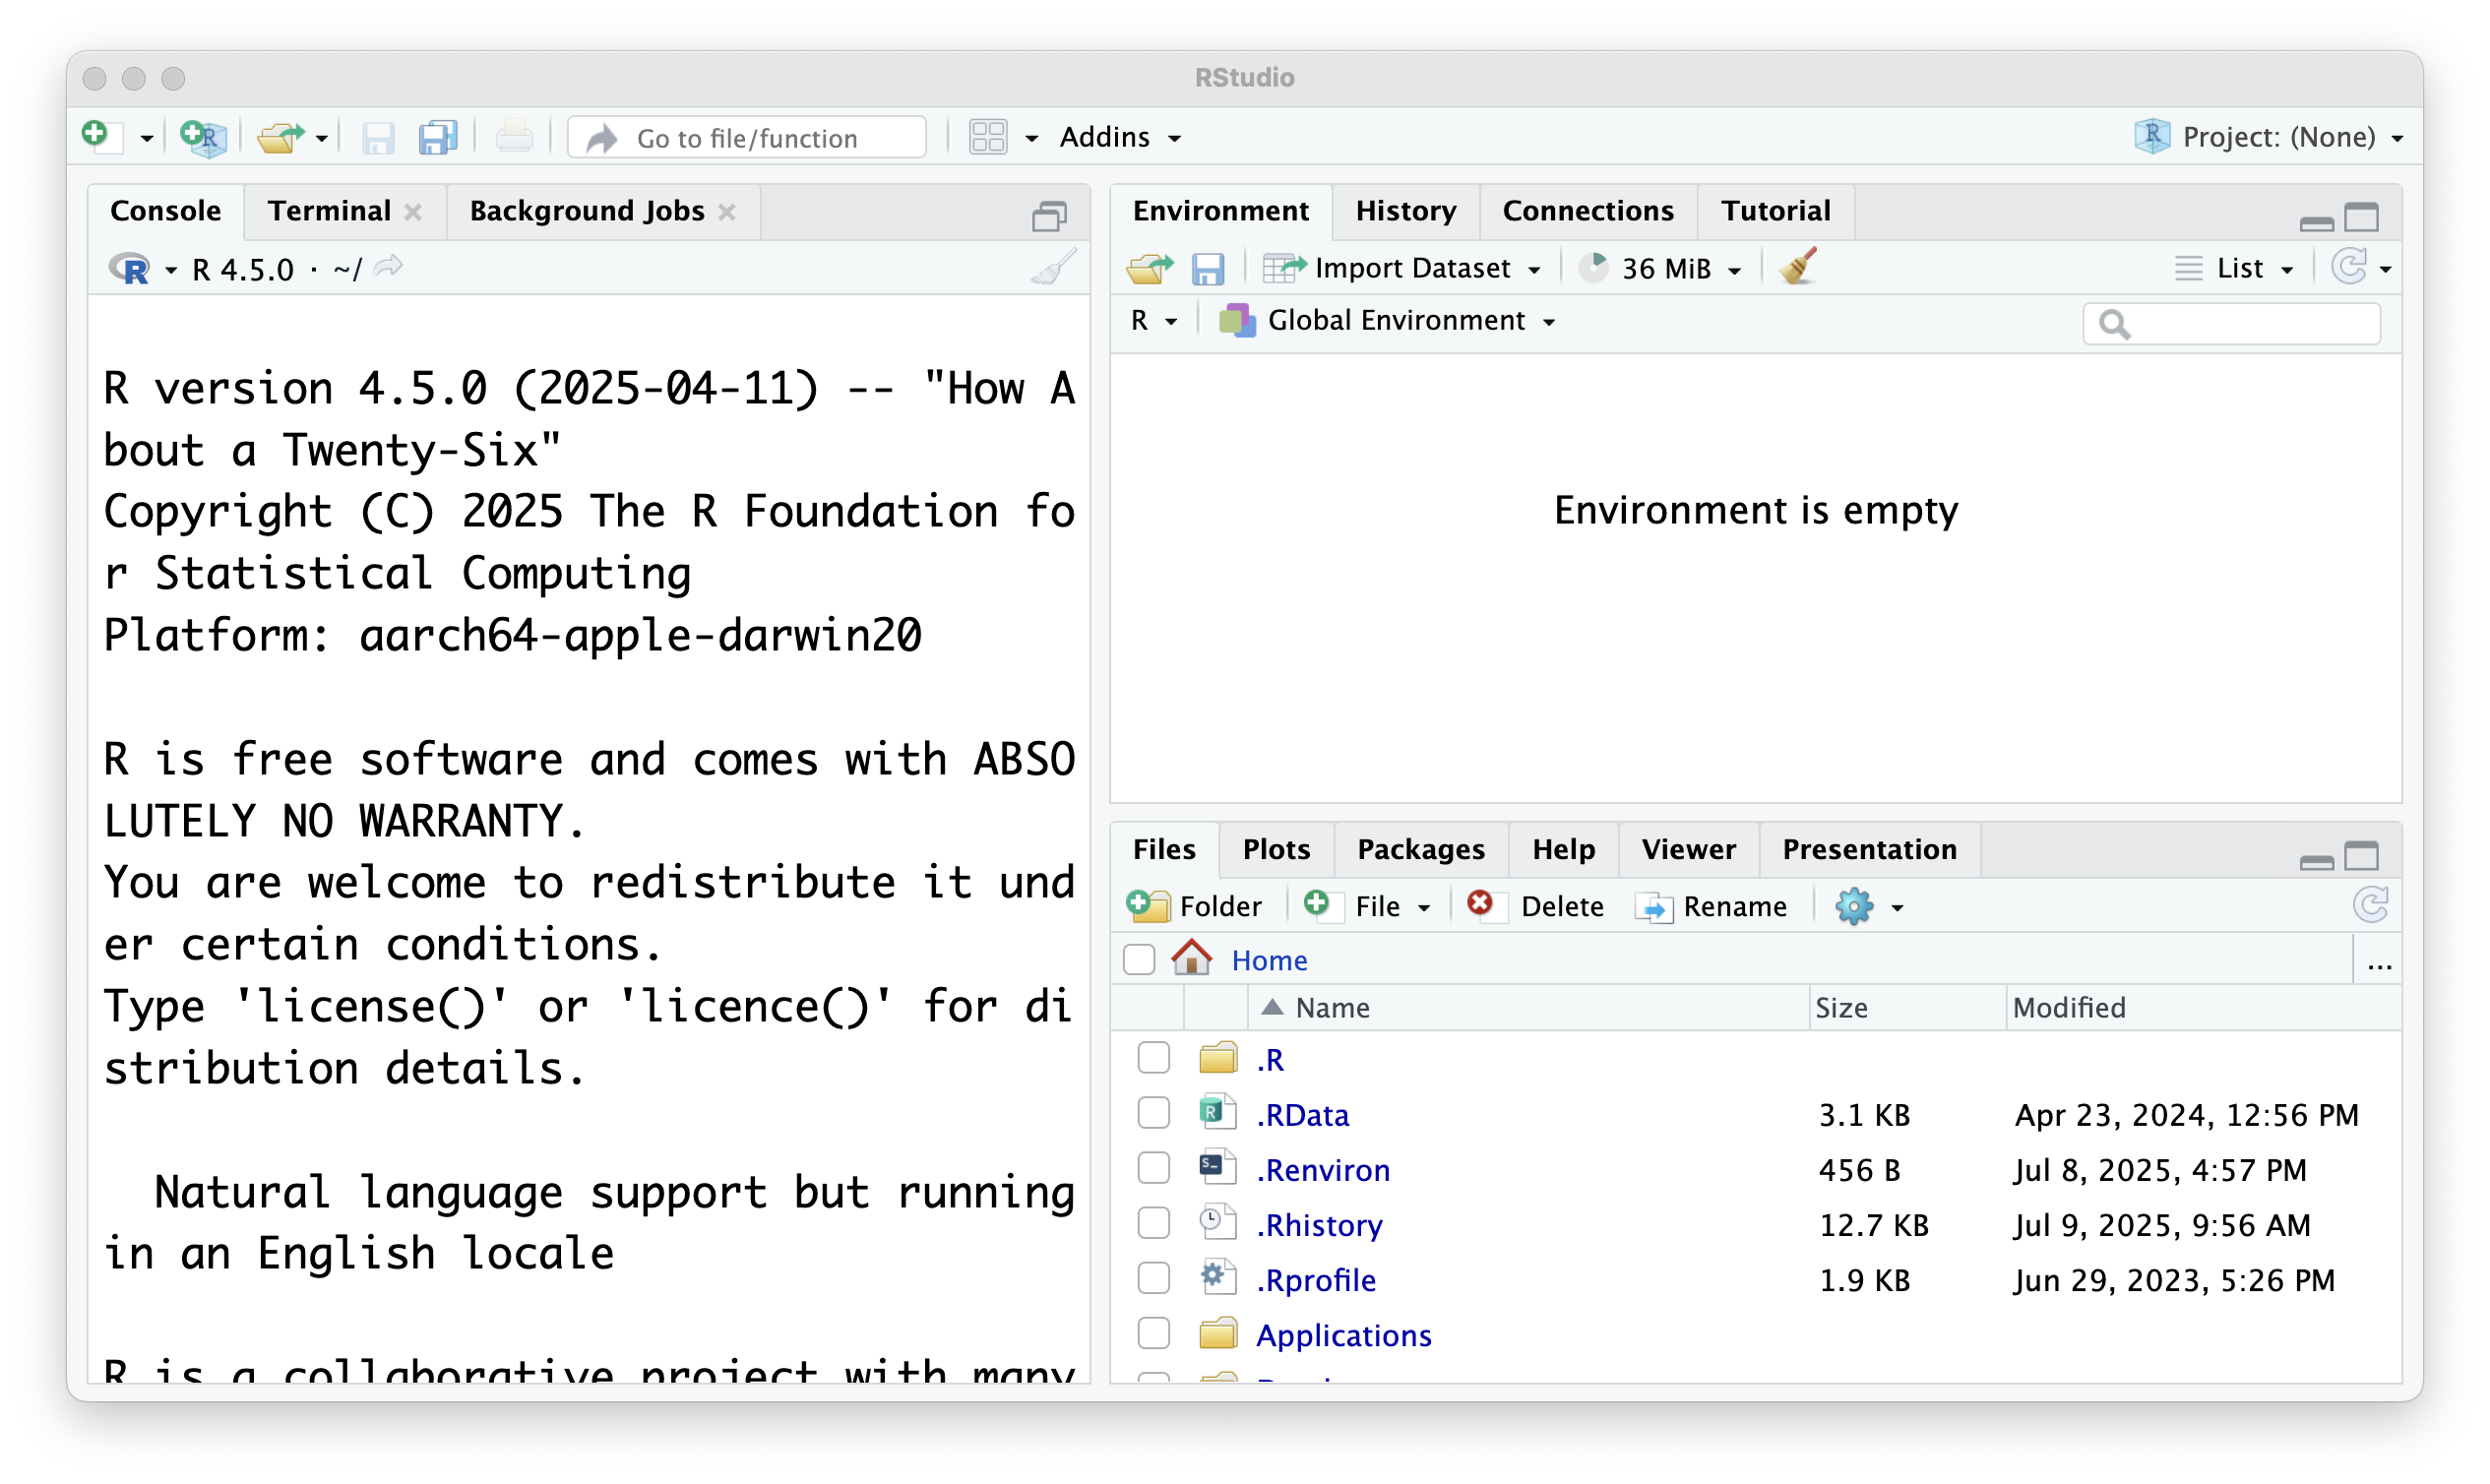Refresh the Files pane listing
The height and width of the screenshot is (1484, 2490).
coord(2370,906)
